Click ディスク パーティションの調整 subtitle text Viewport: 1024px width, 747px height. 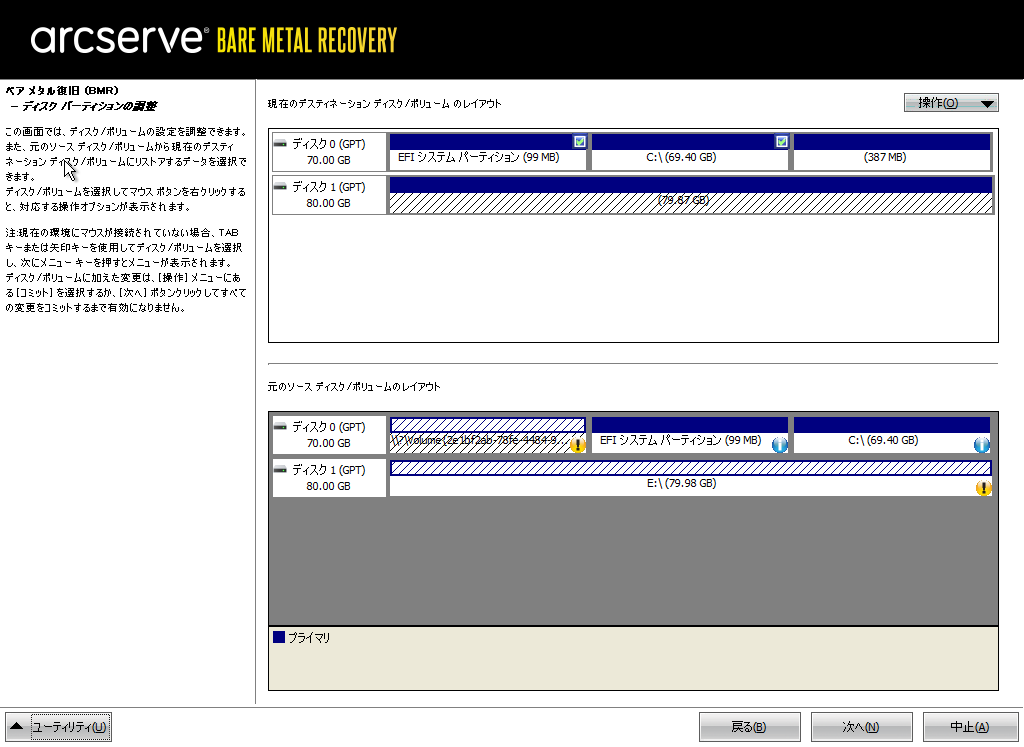tap(89, 106)
